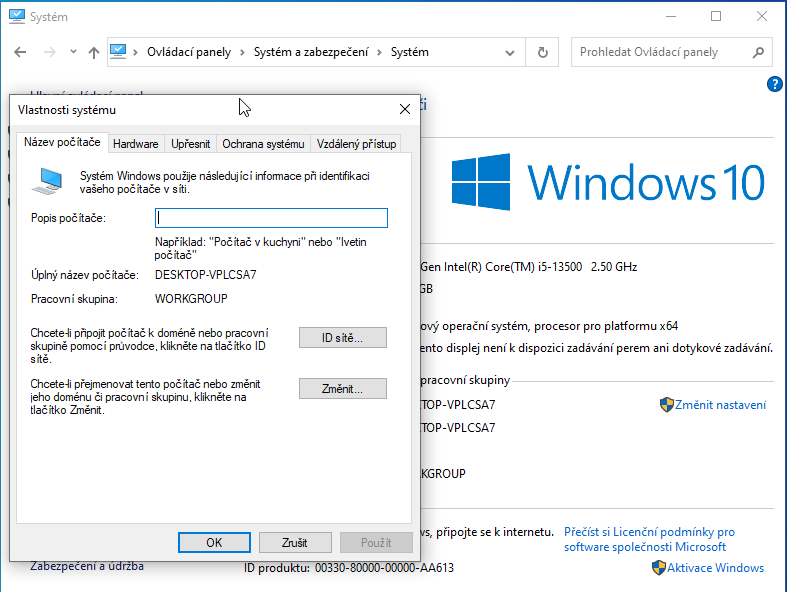Focus the Popis počítače text field
The width and height of the screenshot is (787, 592).
271,218
